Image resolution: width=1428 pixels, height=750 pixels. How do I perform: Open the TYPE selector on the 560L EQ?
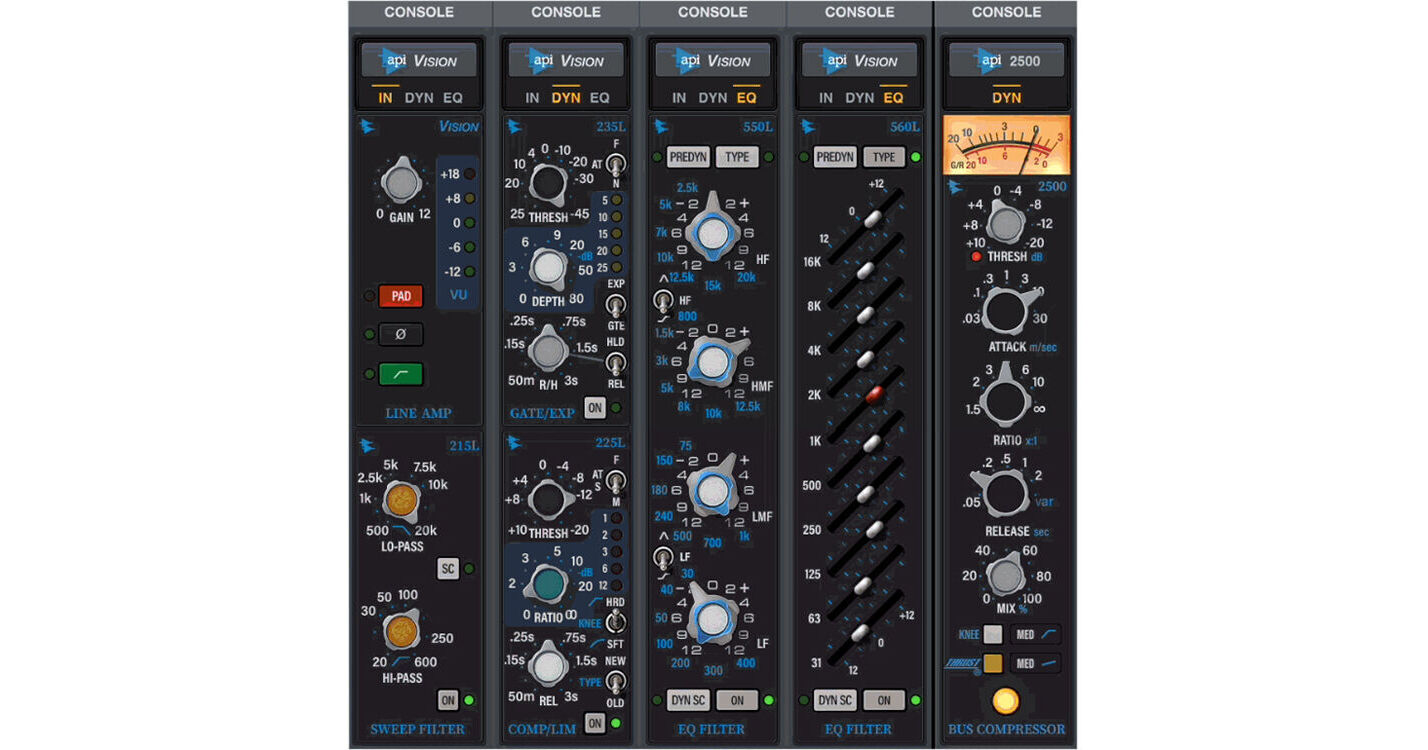(883, 156)
